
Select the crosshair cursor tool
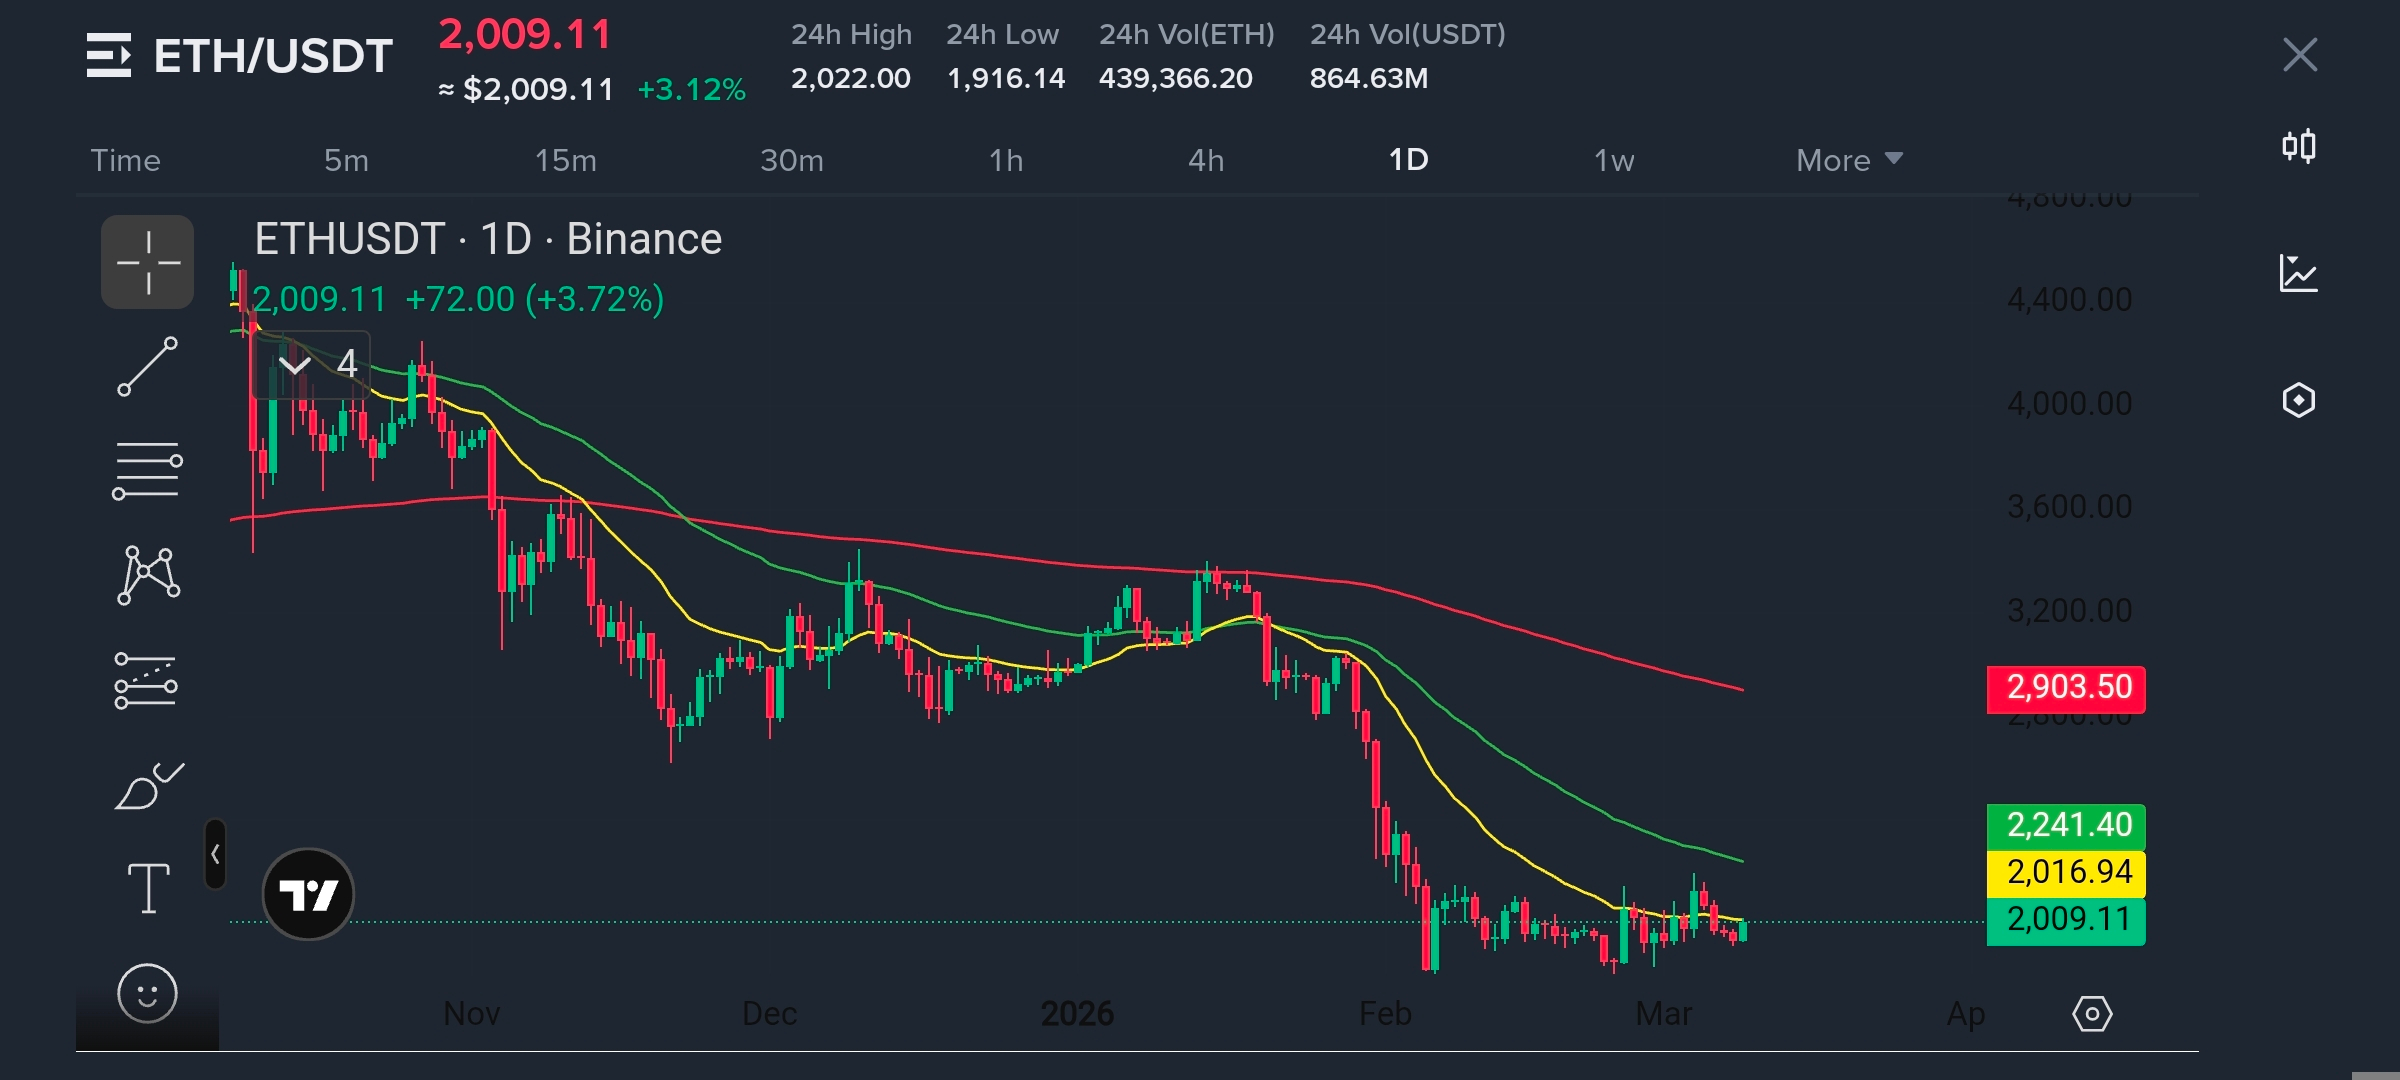[147, 262]
